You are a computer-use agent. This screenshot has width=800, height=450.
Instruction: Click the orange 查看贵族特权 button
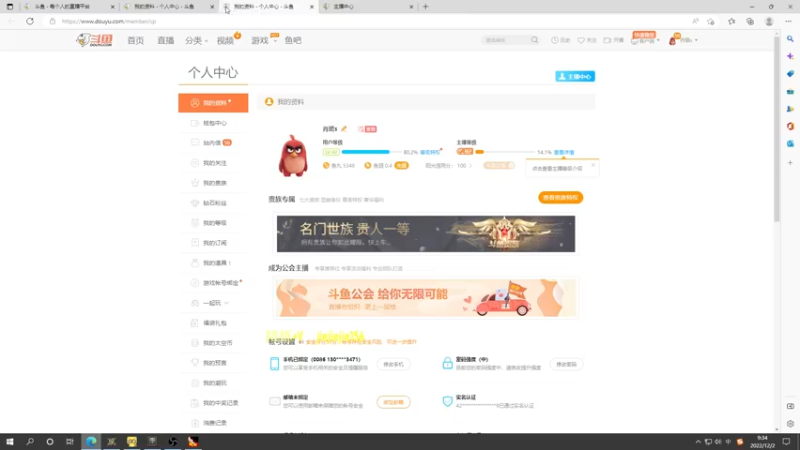[560, 197]
